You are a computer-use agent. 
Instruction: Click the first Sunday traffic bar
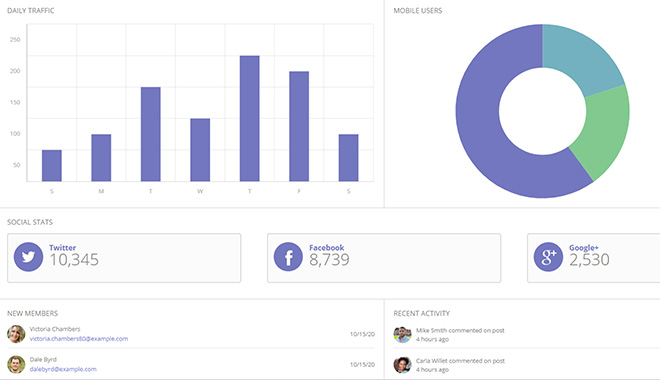pyautogui.click(x=52, y=165)
